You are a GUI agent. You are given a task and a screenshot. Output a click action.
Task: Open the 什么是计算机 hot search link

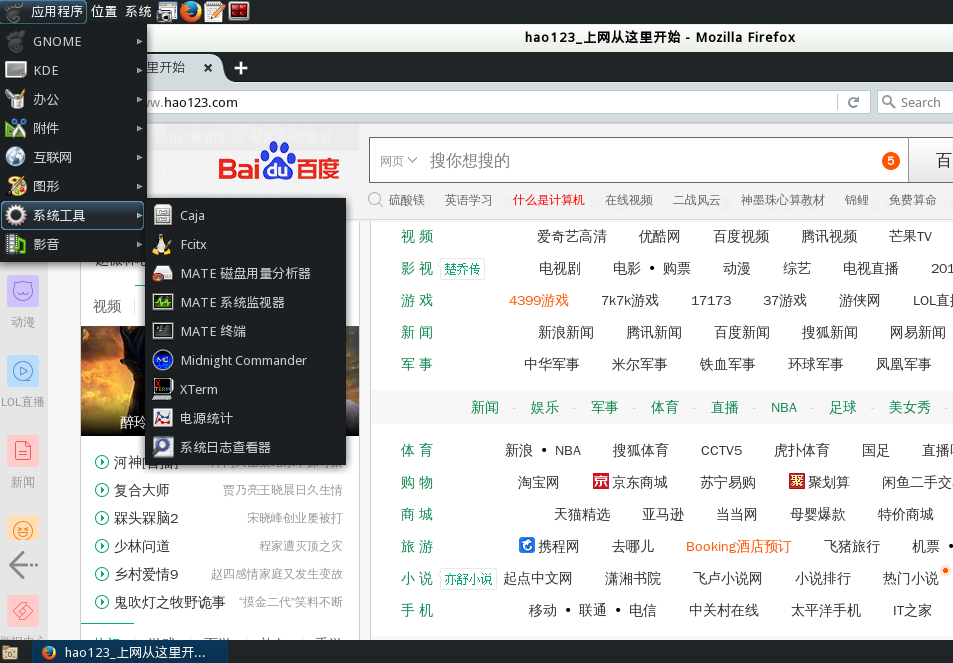tap(548, 200)
